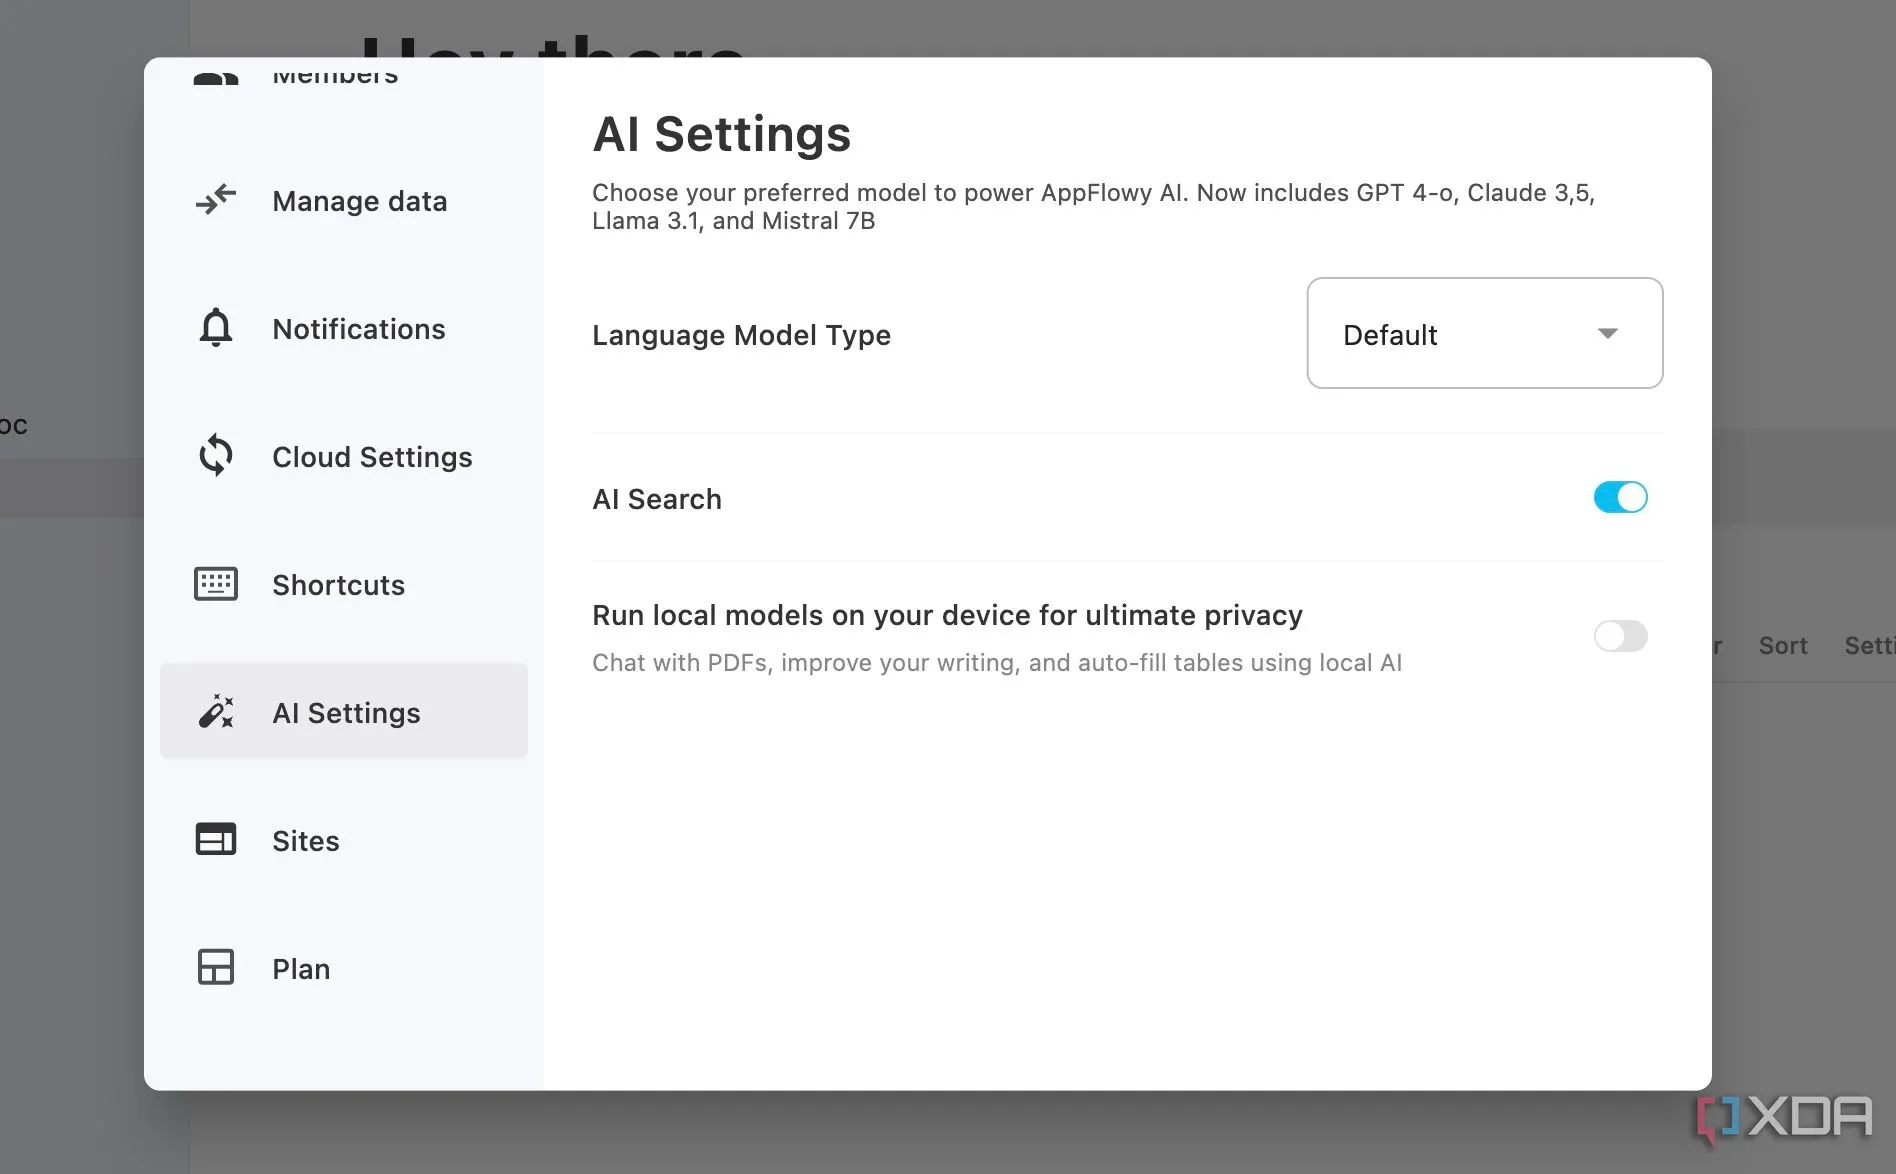Screen dimensions: 1896x1174
Task: Click the AI Search label
Action: (657, 499)
